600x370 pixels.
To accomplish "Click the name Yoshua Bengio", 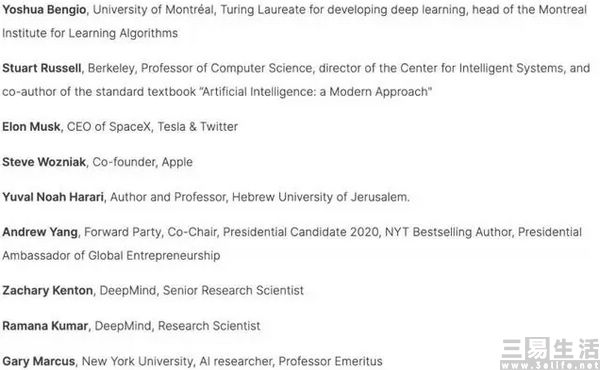I will tap(44, 10).
